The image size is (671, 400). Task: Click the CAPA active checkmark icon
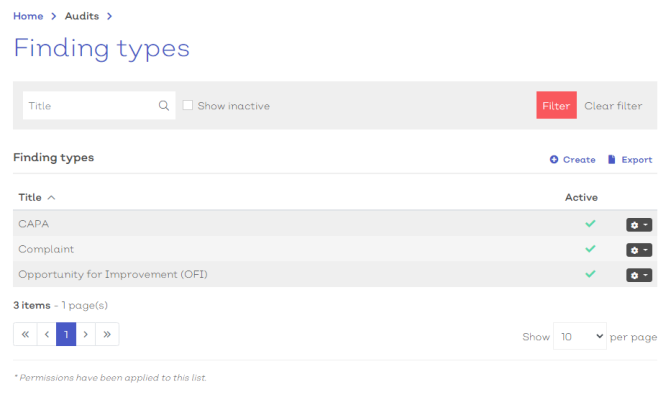coord(590,224)
